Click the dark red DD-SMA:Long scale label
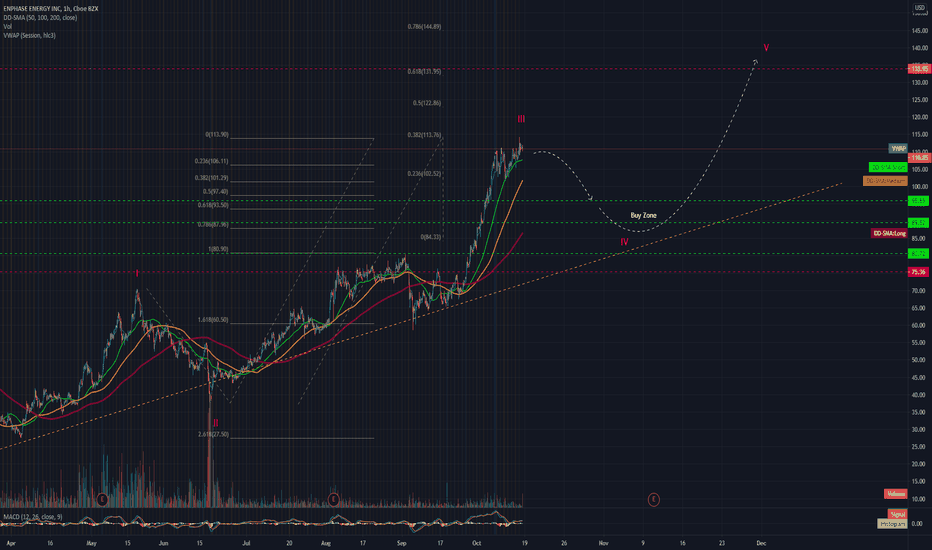The width and height of the screenshot is (932, 550). (889, 234)
